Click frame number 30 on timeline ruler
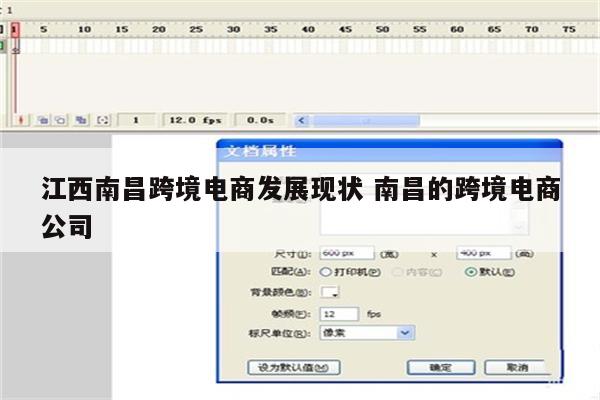Viewport: 600px width, 400px height. 233,29
